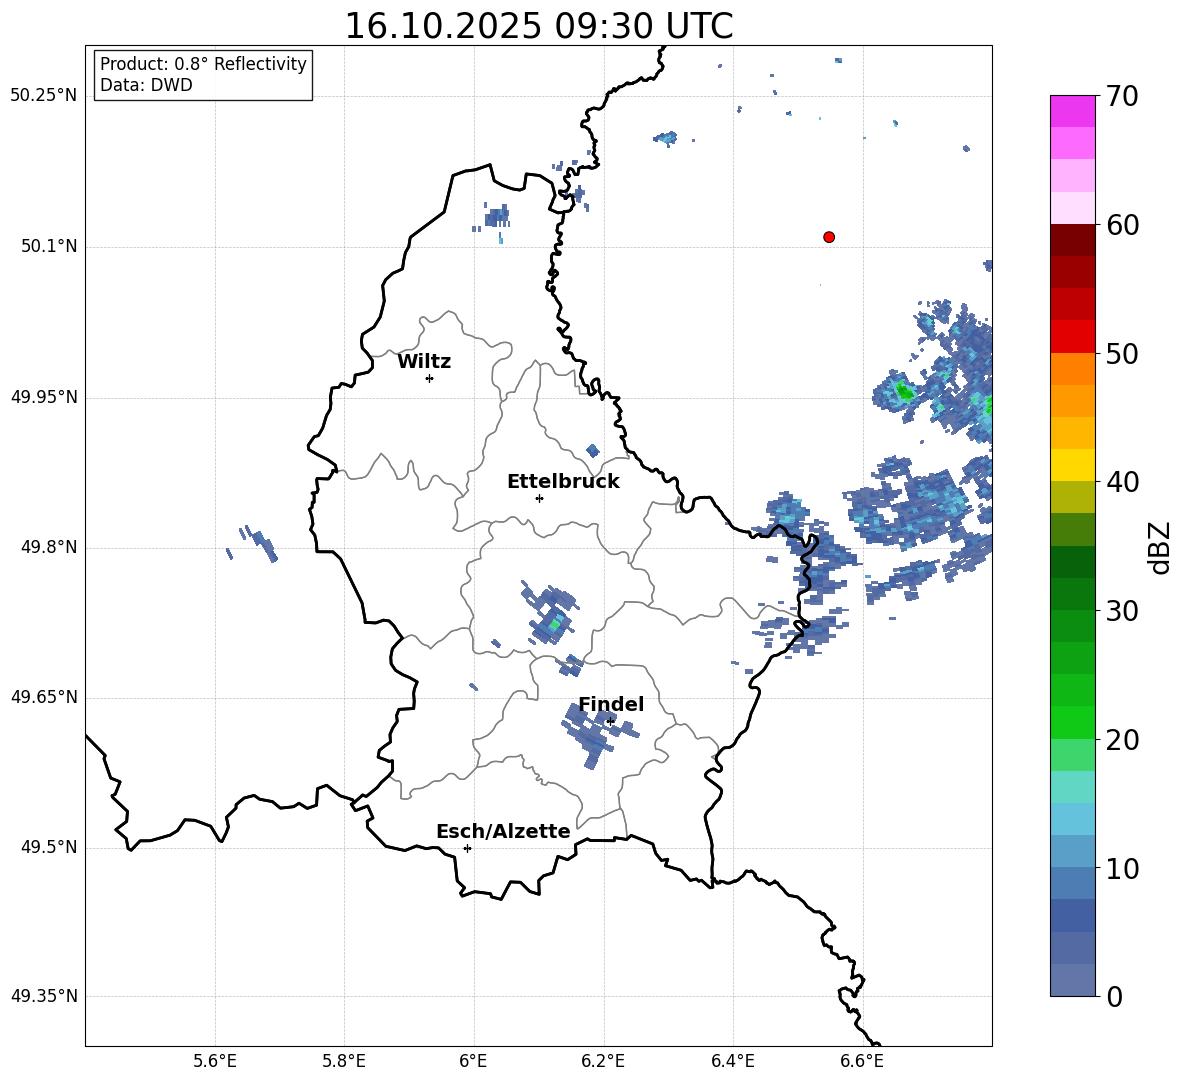Click the colorbar value 60
This screenshot has height=1081, width=1184.
click(x=1122, y=225)
